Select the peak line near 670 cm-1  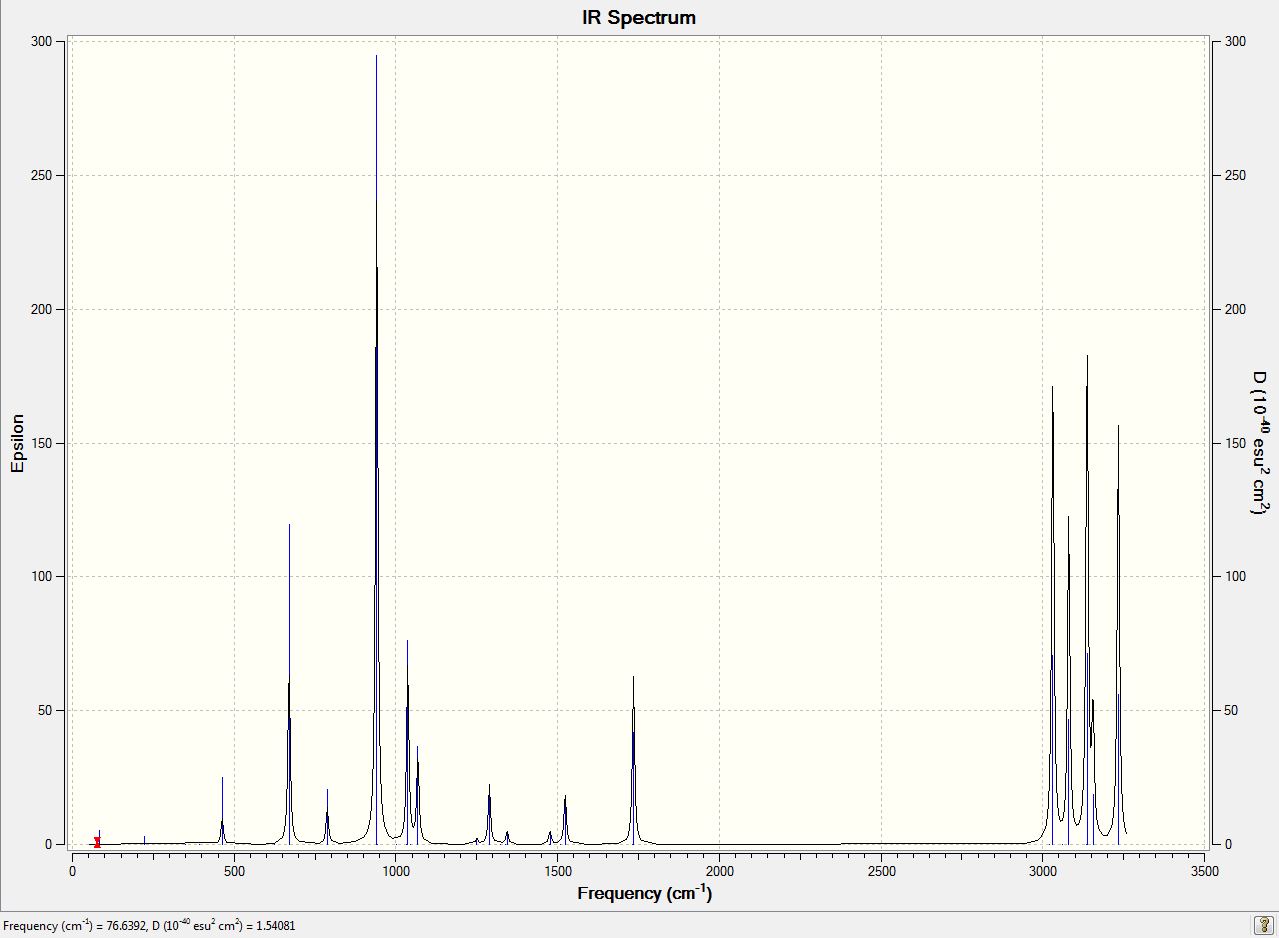coord(289,683)
